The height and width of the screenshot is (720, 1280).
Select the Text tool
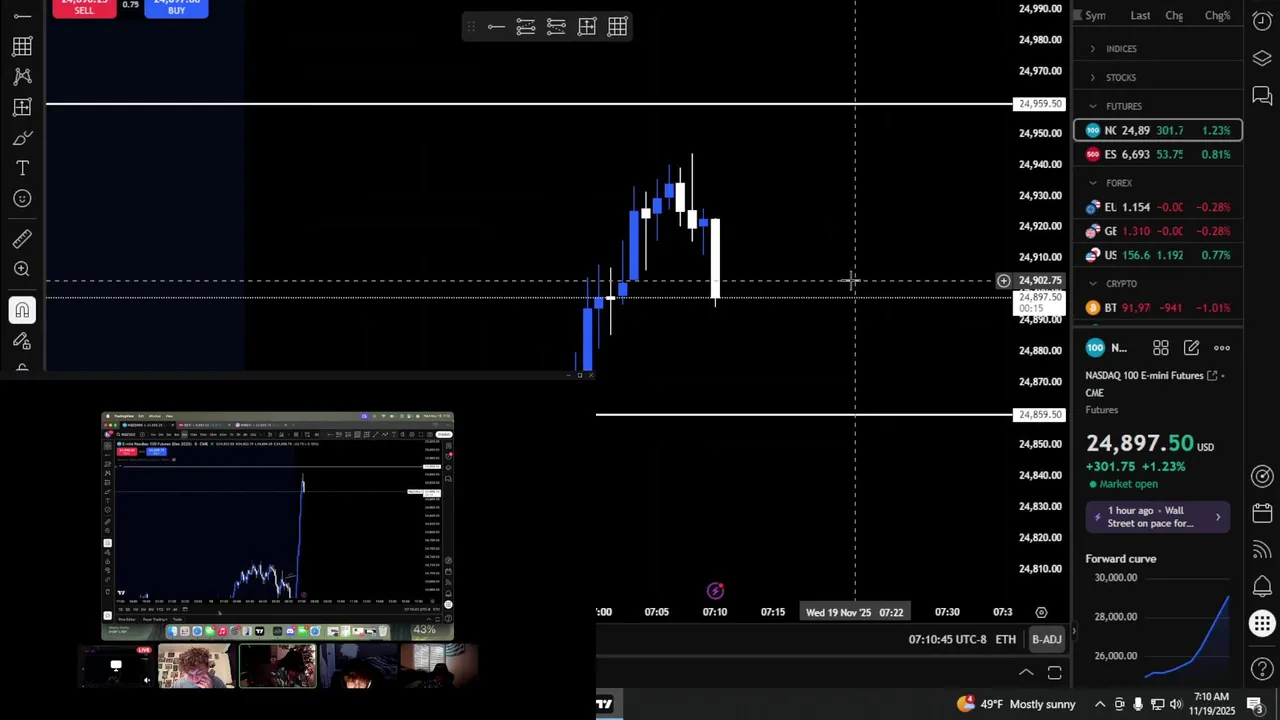tap(22, 168)
